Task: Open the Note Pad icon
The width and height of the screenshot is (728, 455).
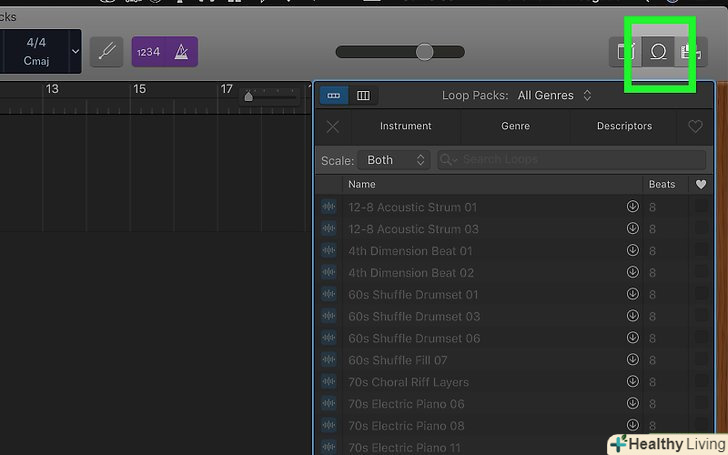Action: point(628,52)
